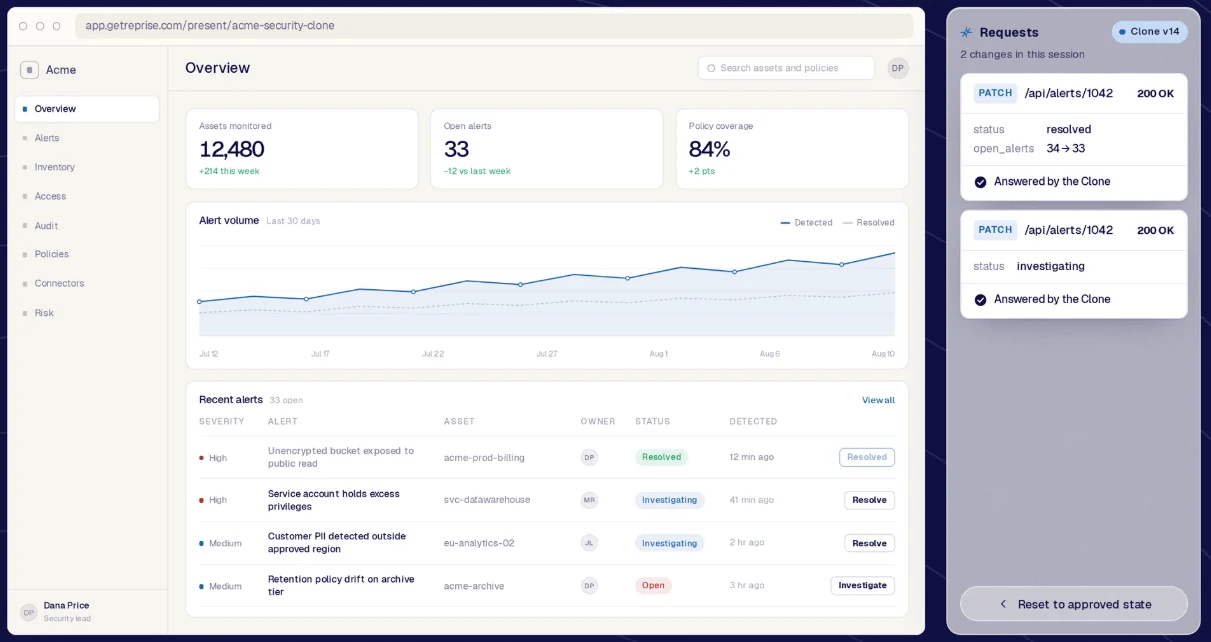This screenshot has width=1211, height=642.
Task: Click the search magnifier icon
Action: tap(711, 68)
